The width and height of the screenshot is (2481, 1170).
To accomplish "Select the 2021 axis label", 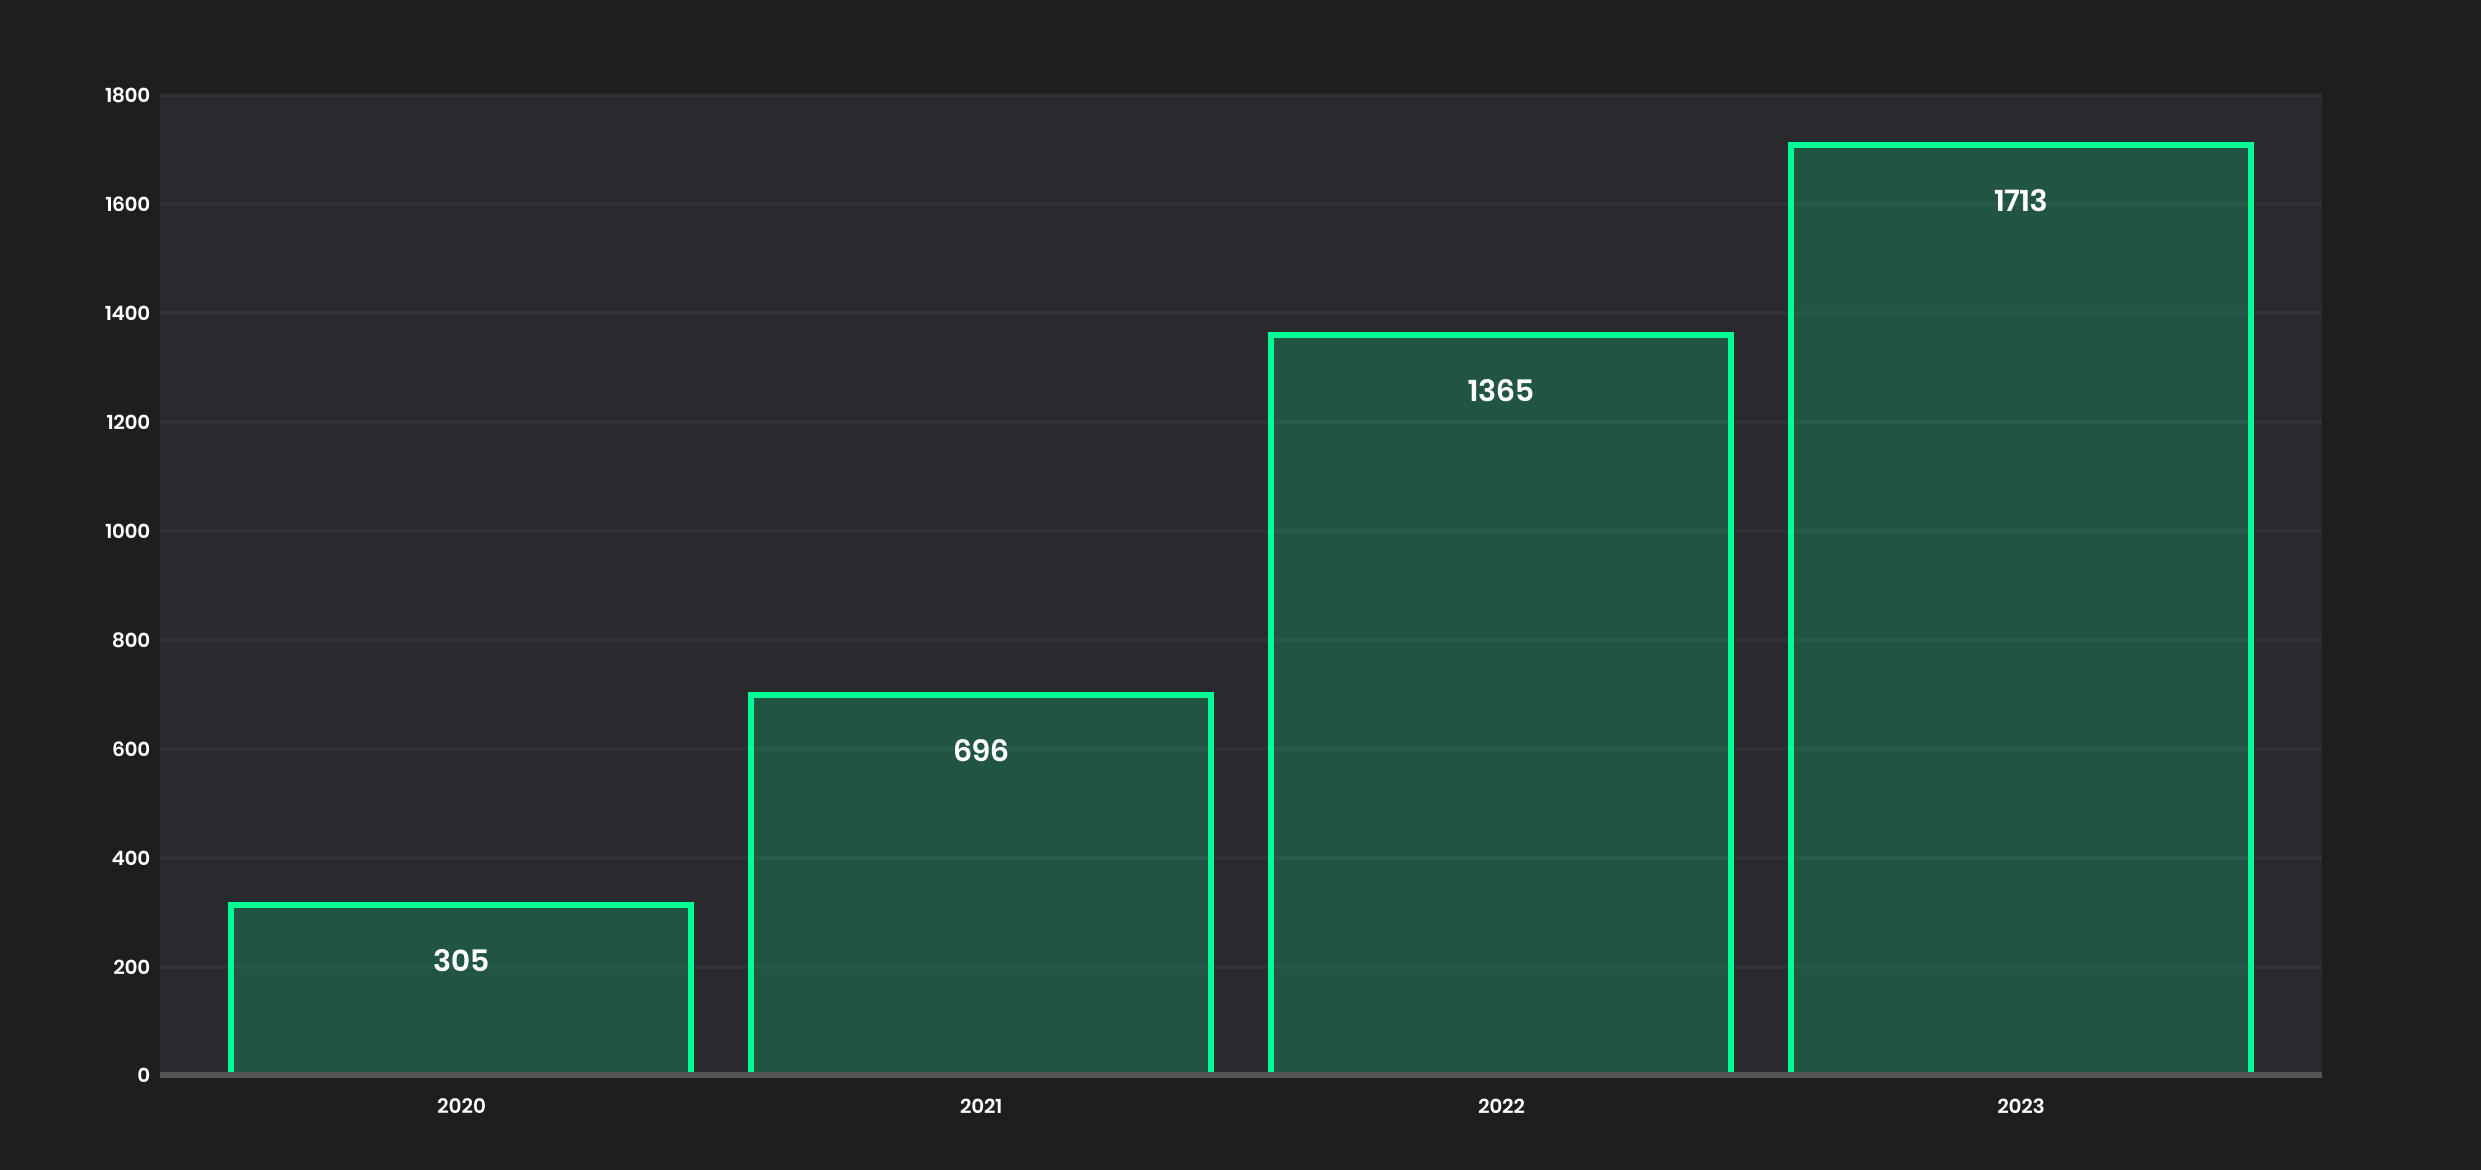I will pos(981,1106).
